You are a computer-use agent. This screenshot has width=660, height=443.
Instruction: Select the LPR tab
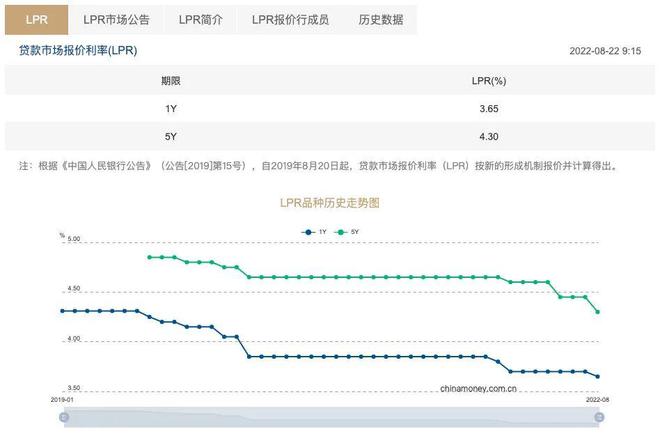point(36,20)
